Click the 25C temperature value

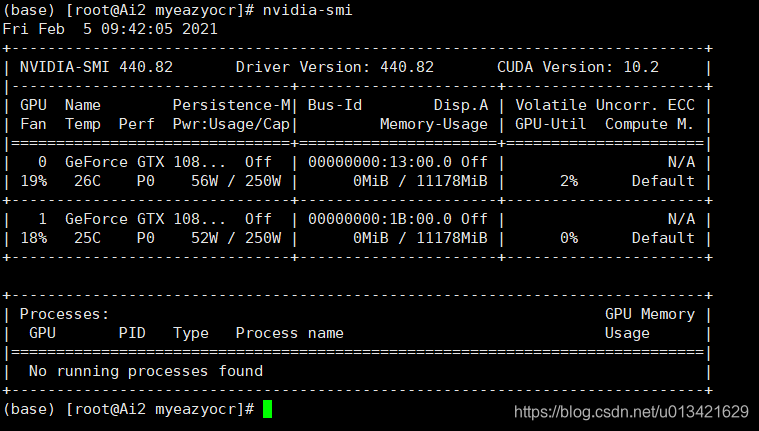point(87,238)
